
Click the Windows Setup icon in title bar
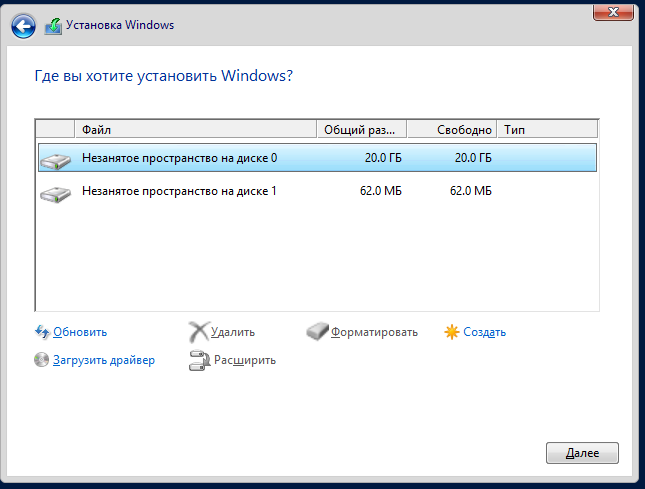[53, 26]
